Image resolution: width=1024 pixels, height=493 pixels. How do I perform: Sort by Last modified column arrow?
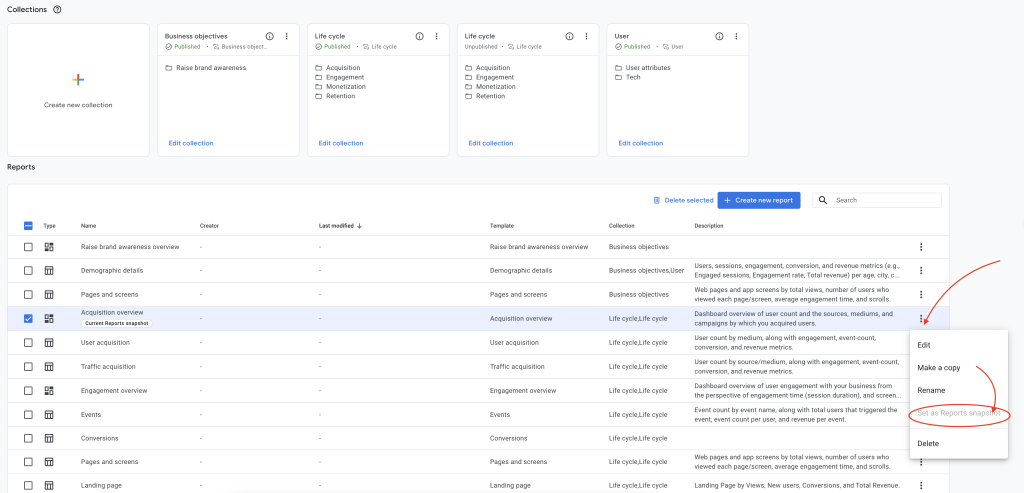[x=359, y=226]
